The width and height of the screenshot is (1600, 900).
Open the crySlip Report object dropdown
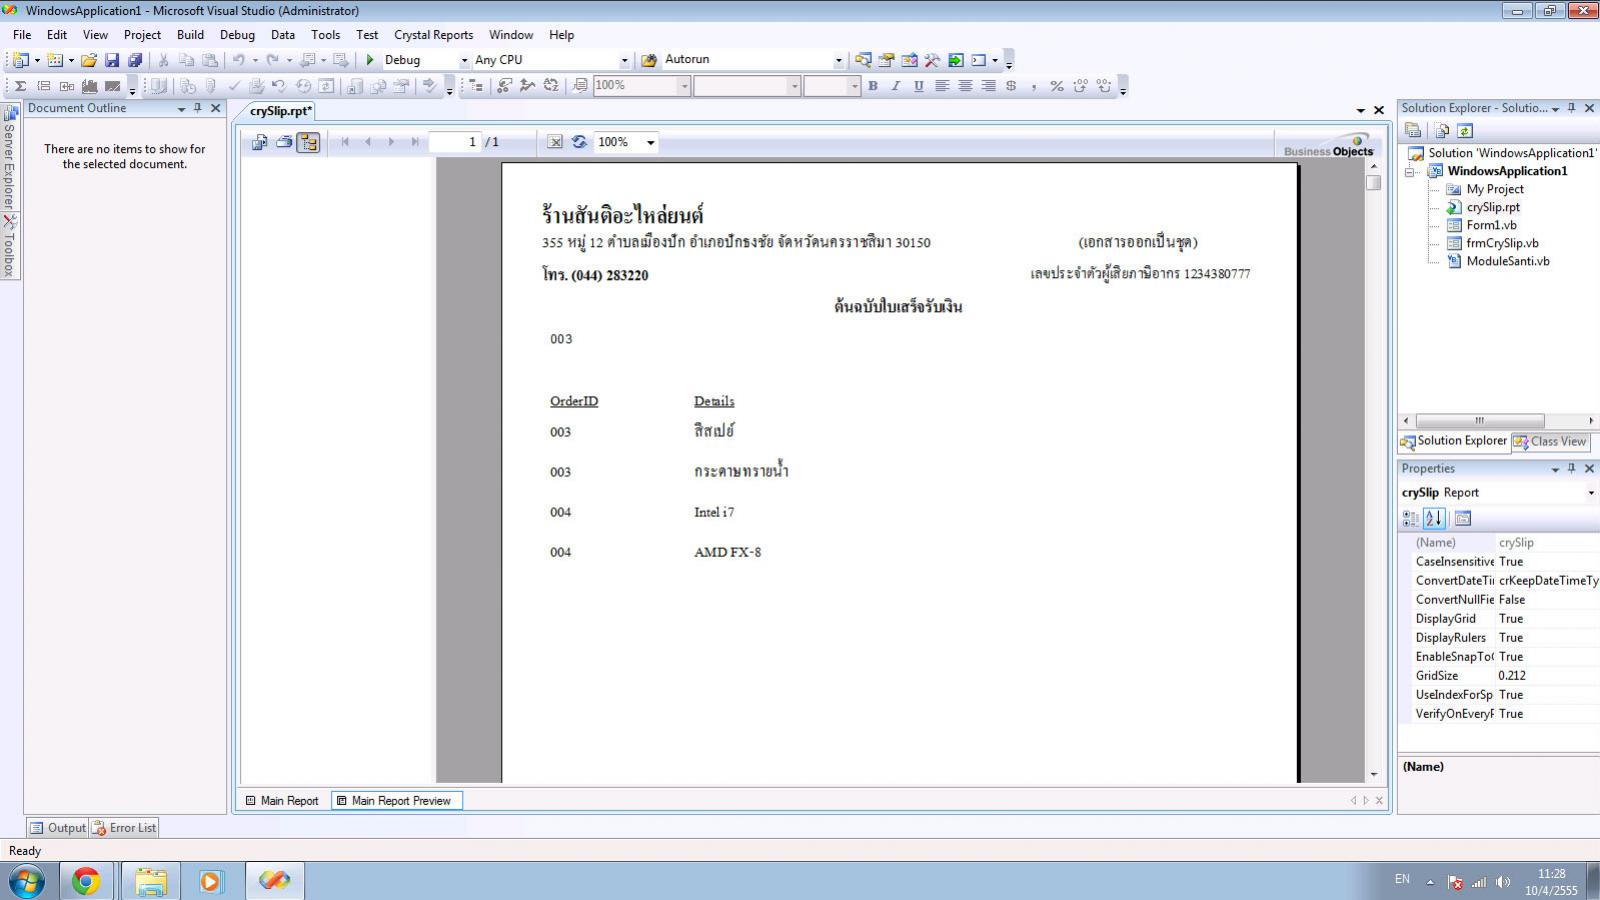pyautogui.click(x=1590, y=493)
